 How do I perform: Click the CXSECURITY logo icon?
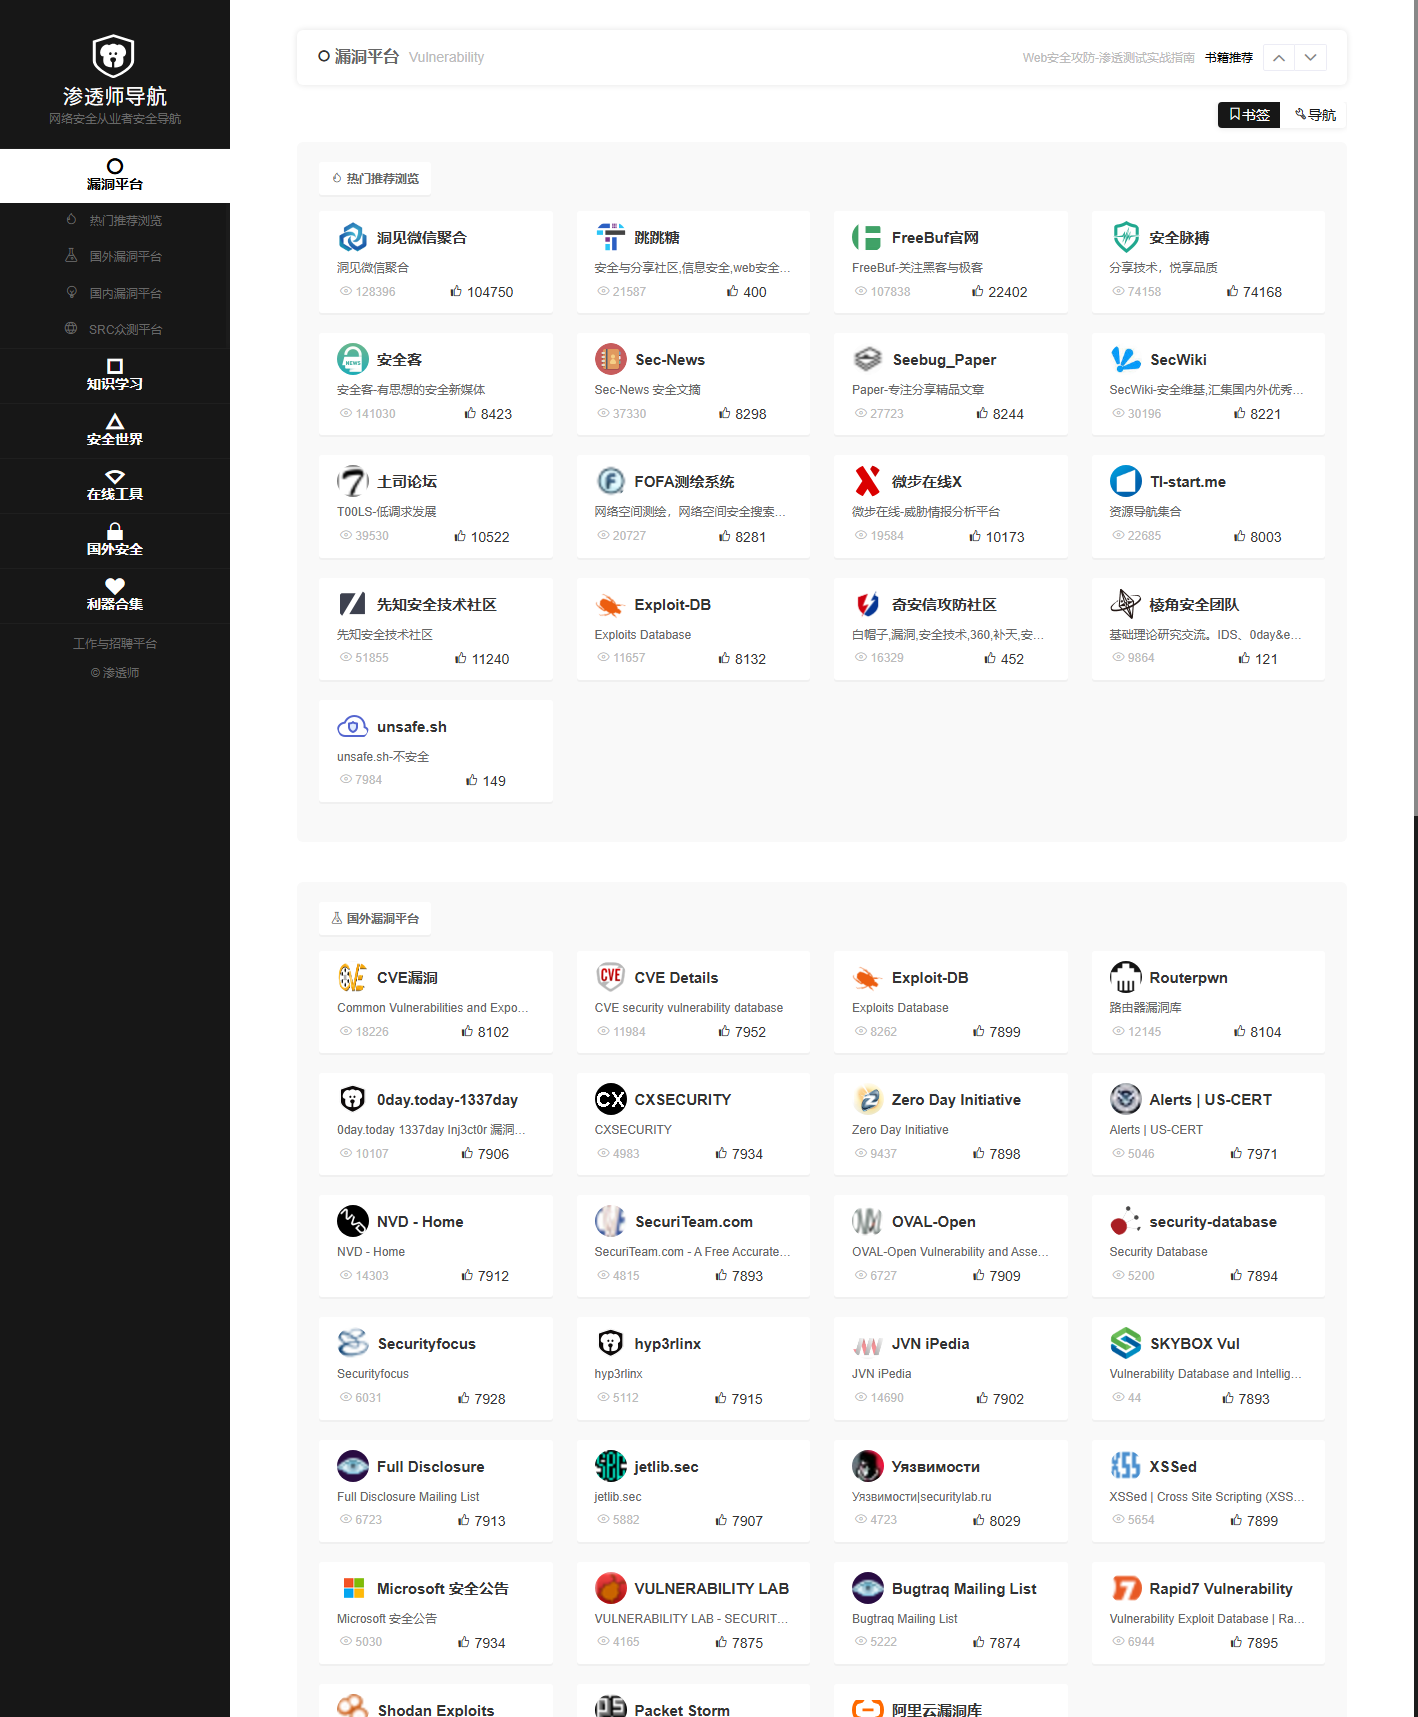point(610,1099)
